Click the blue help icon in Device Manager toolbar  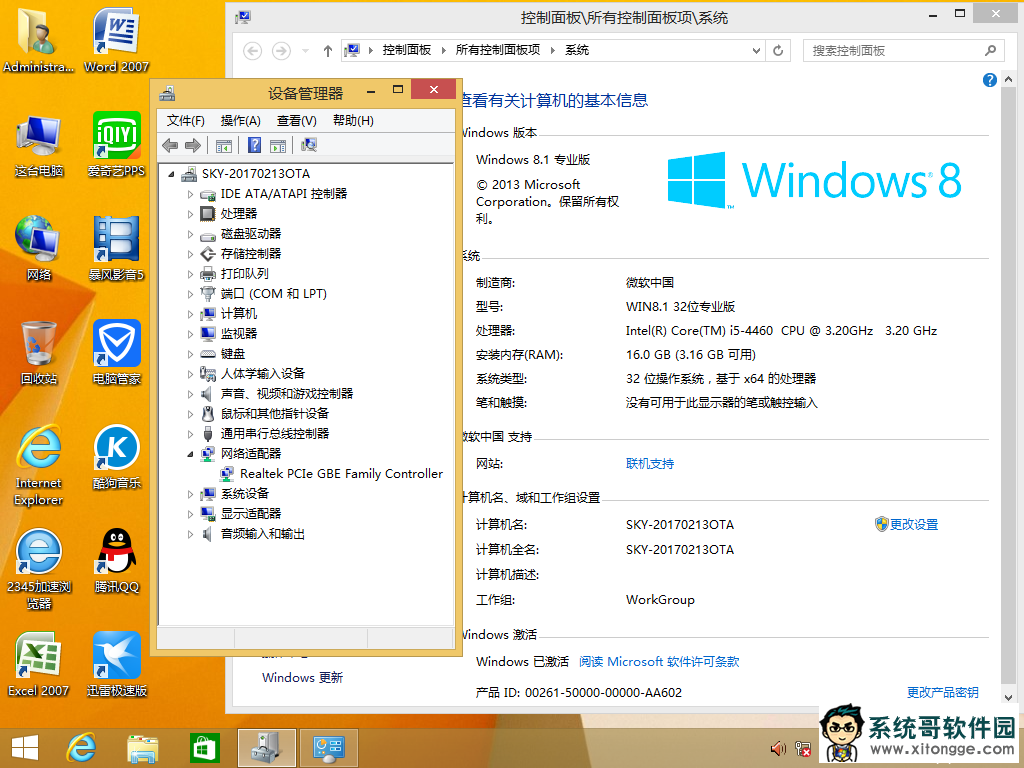tap(255, 146)
